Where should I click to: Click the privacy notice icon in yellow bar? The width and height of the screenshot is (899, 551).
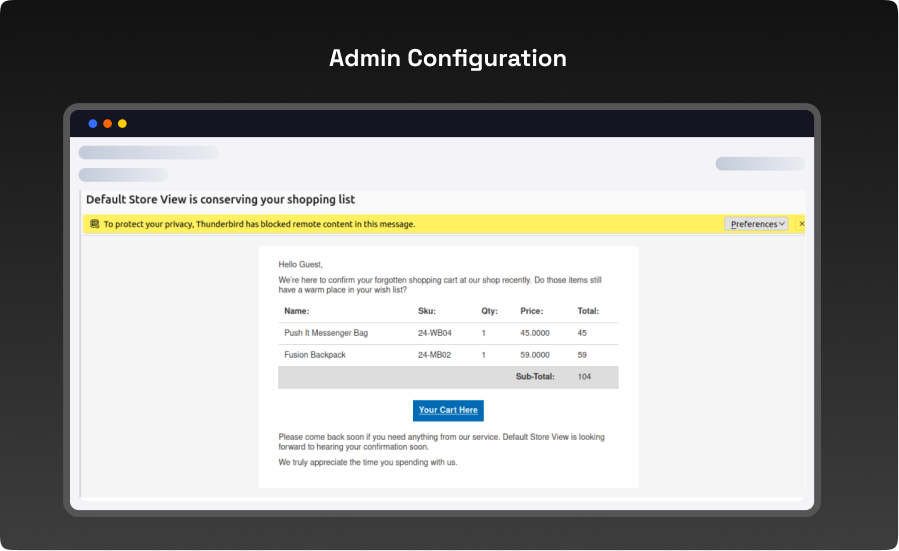[94, 224]
